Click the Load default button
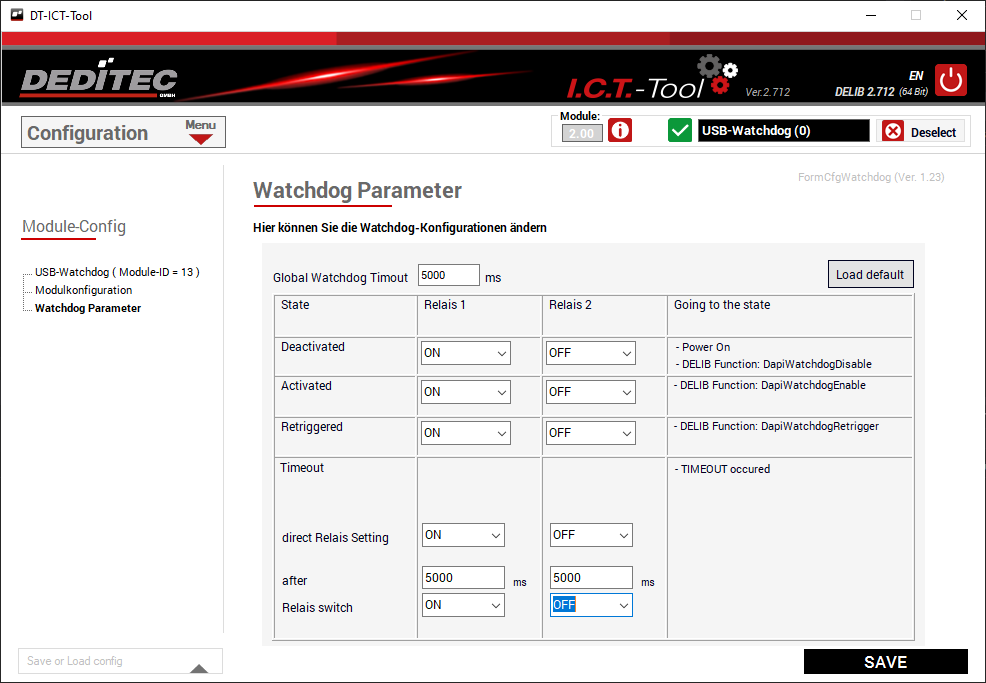986x683 pixels. point(869,274)
